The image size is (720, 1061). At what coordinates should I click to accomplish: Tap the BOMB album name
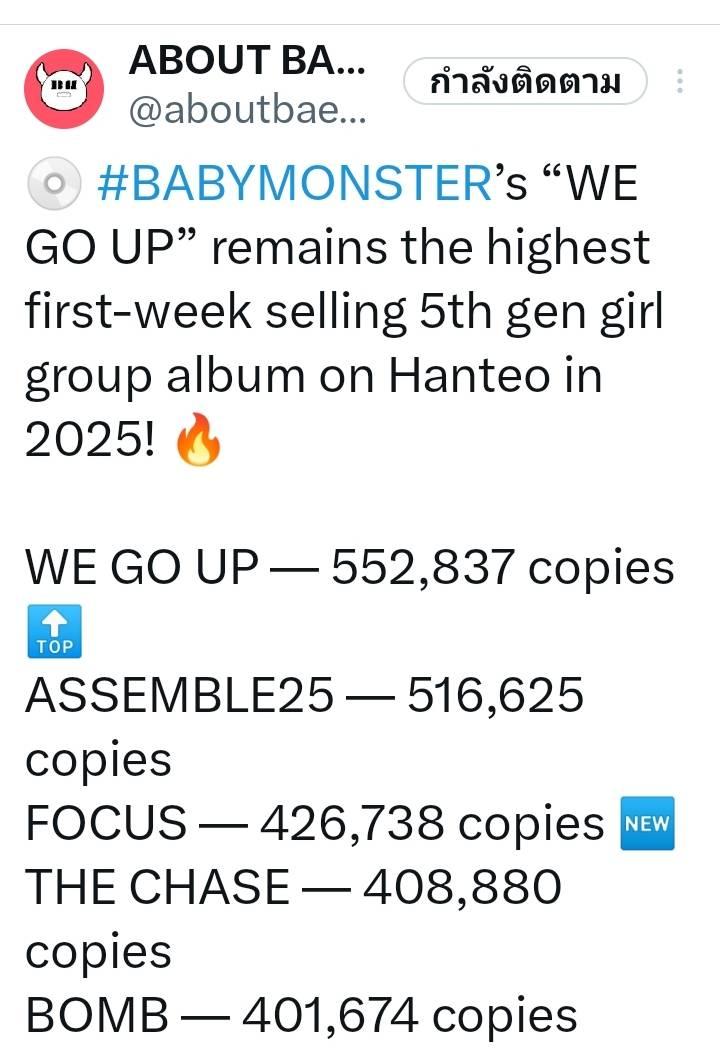click(97, 1016)
